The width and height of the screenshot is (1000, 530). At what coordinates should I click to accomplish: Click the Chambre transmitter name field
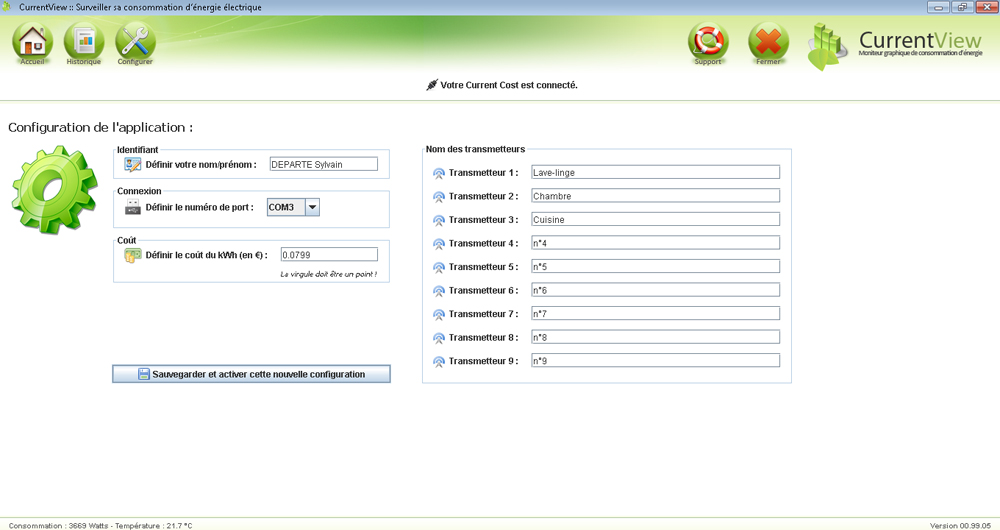pyautogui.click(x=655, y=196)
